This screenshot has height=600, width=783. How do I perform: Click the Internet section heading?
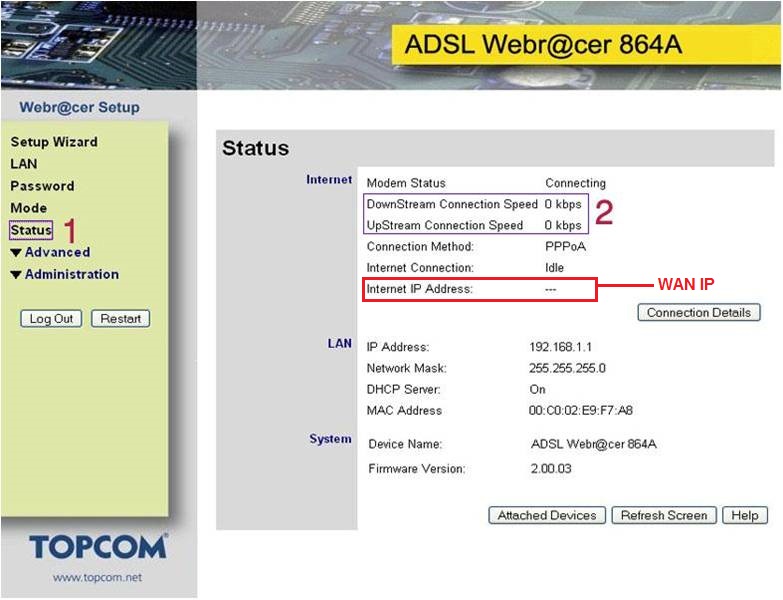click(x=329, y=180)
